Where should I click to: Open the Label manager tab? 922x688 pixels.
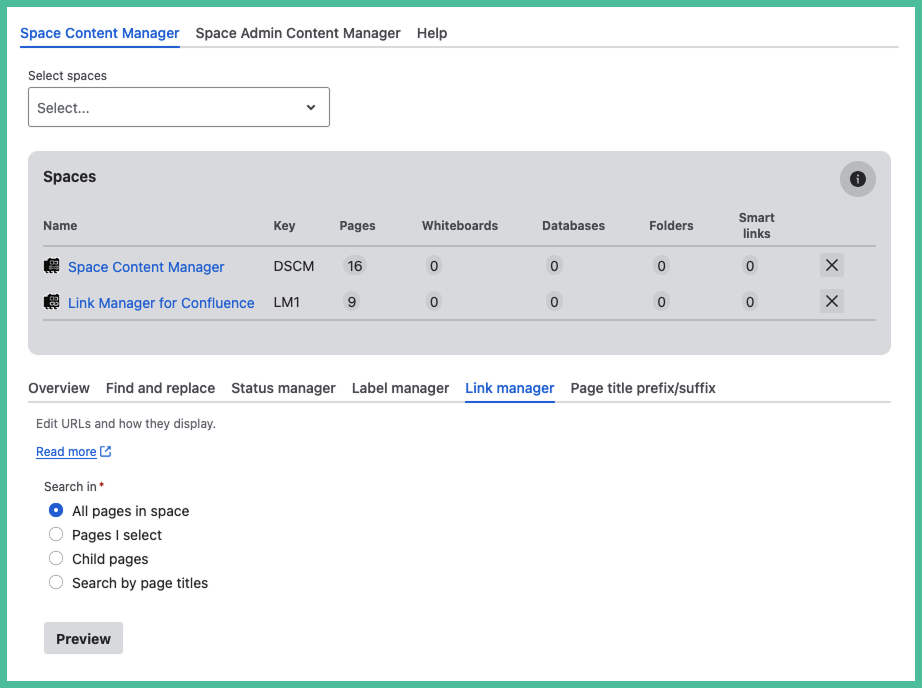tap(400, 388)
